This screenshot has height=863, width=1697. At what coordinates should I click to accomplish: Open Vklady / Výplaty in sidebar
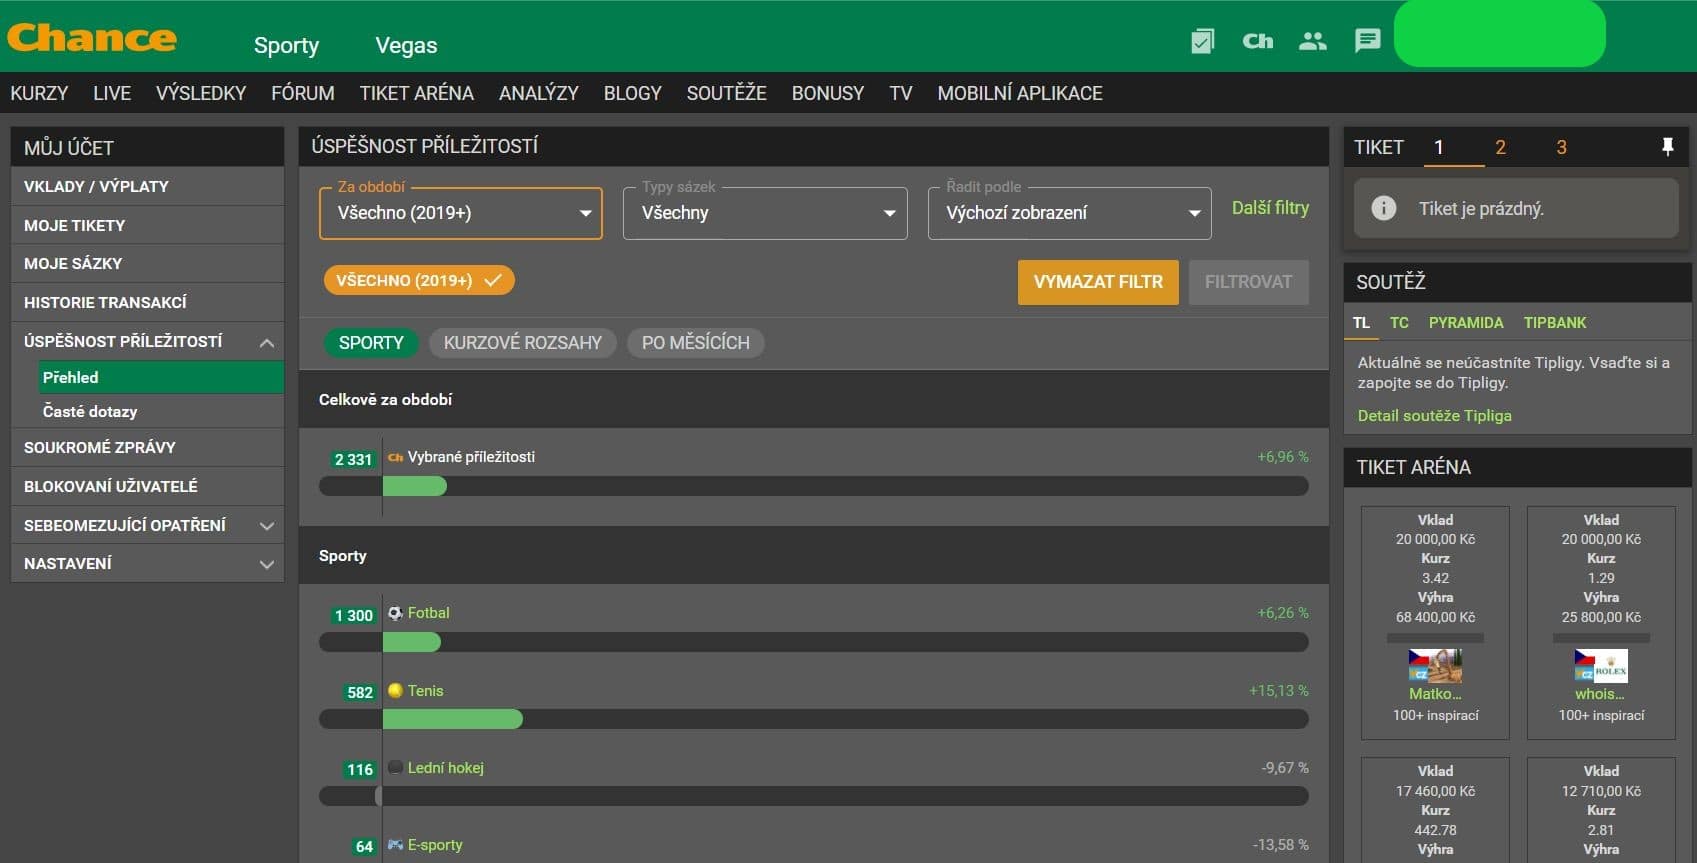(147, 187)
